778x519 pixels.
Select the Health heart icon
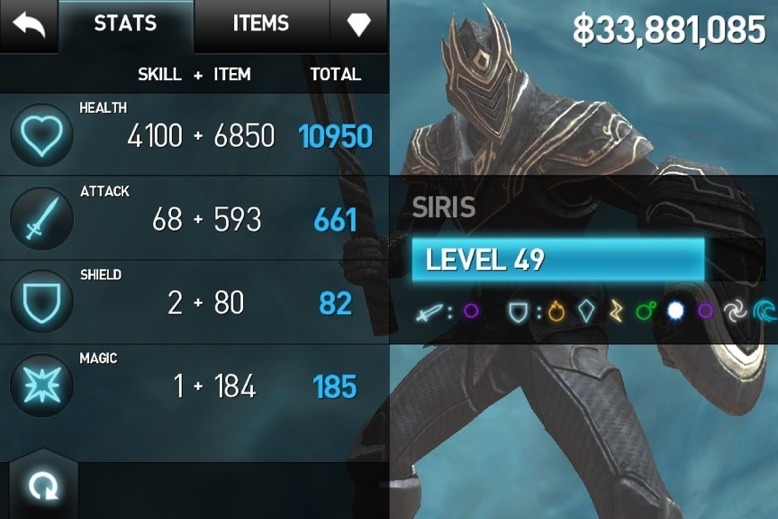42,135
